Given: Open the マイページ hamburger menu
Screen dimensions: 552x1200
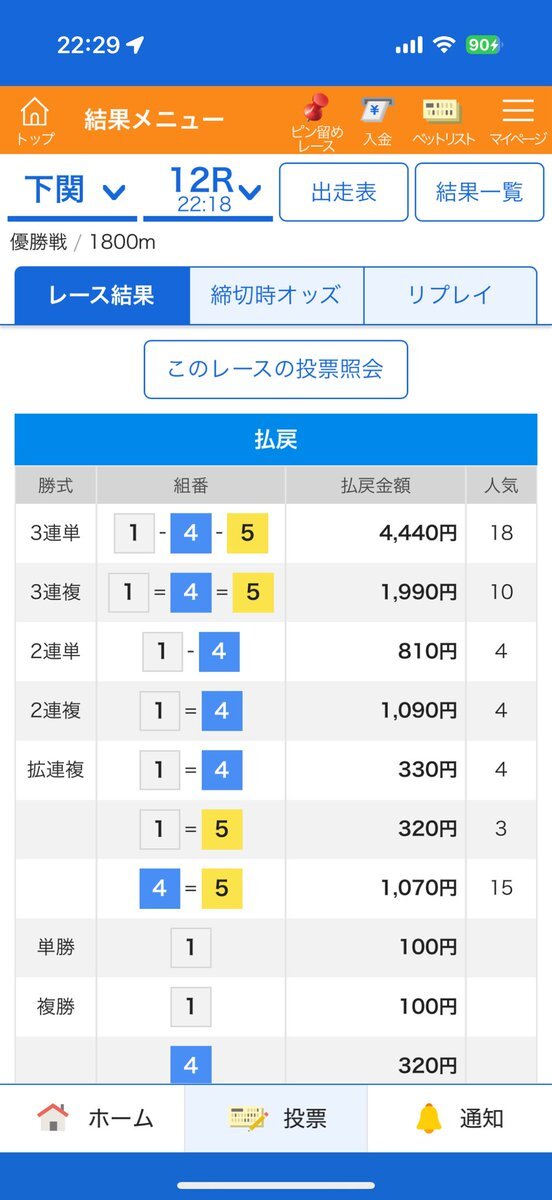Looking at the screenshot, I should 517,110.
